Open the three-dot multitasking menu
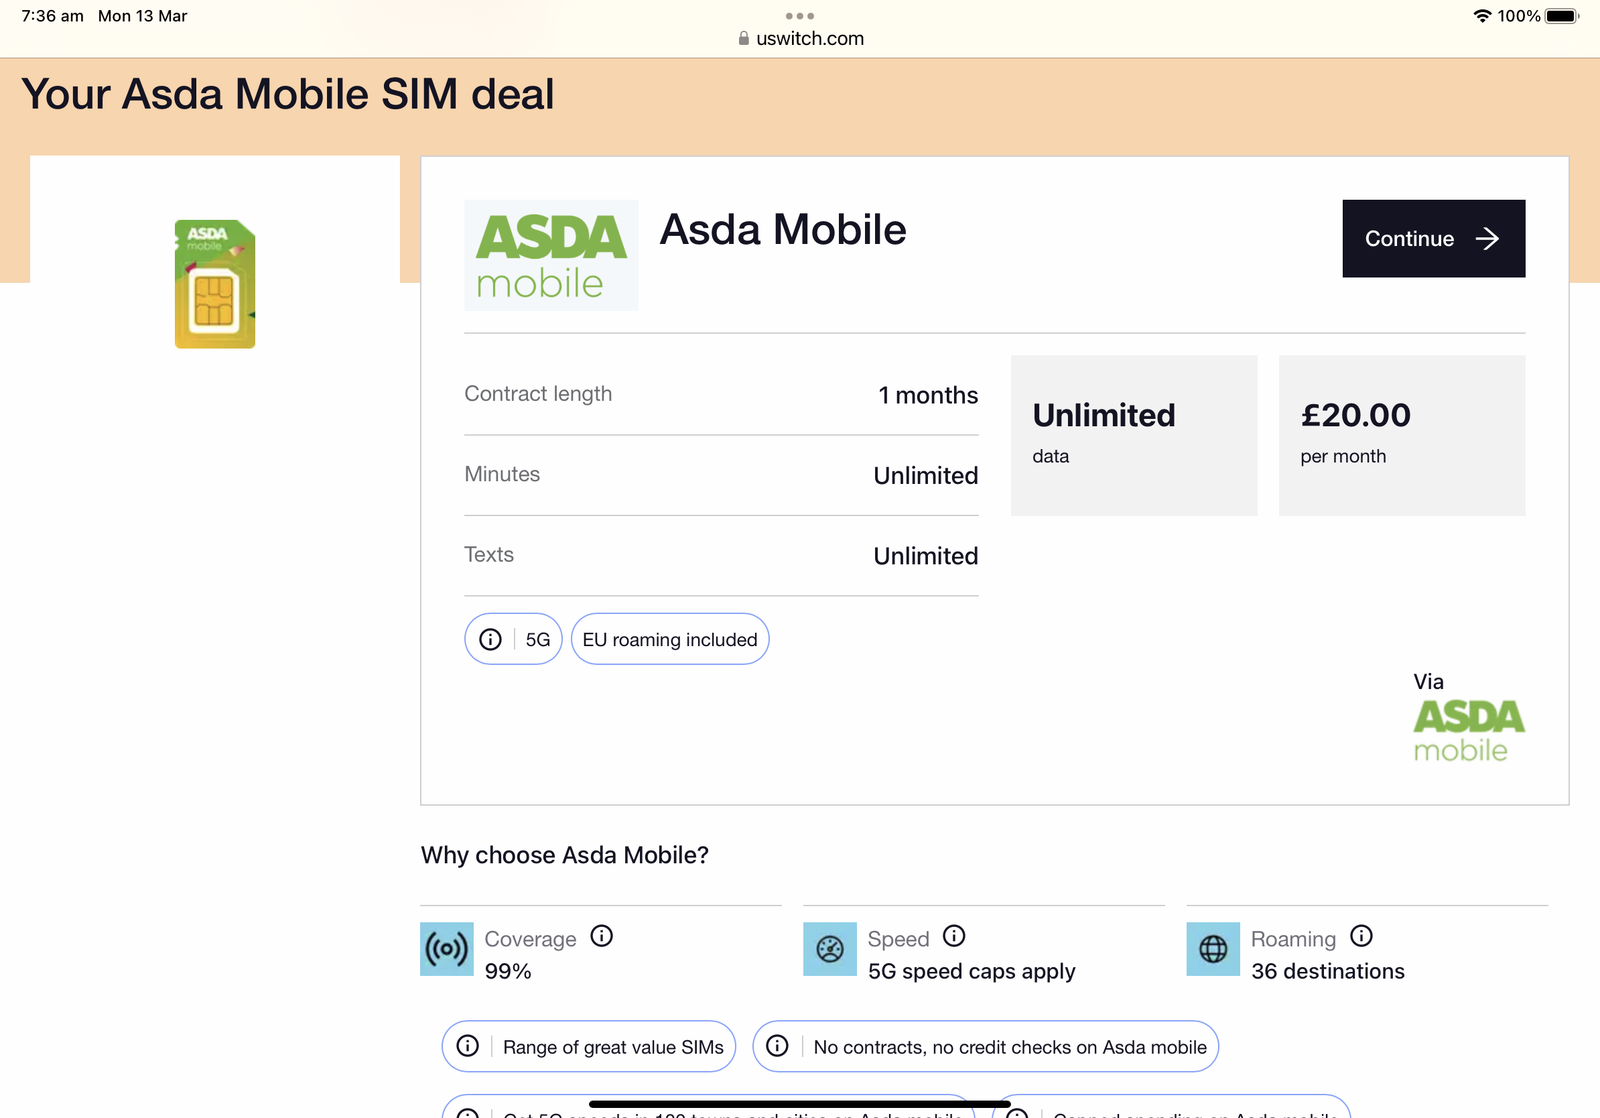The image size is (1600, 1118). click(800, 16)
